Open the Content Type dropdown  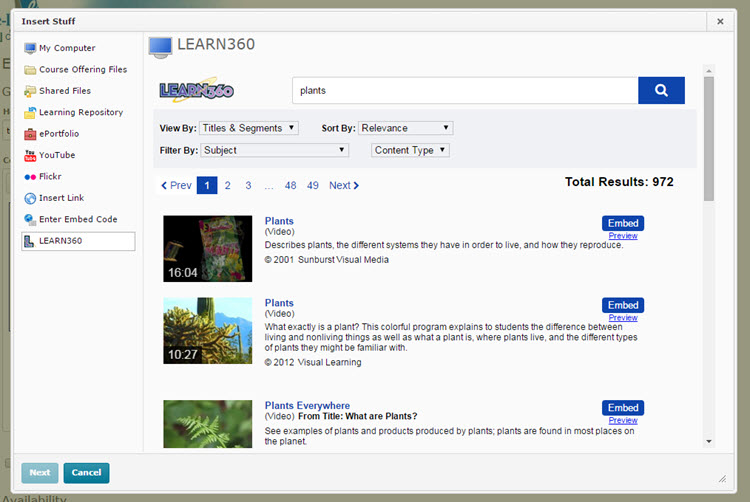click(410, 150)
